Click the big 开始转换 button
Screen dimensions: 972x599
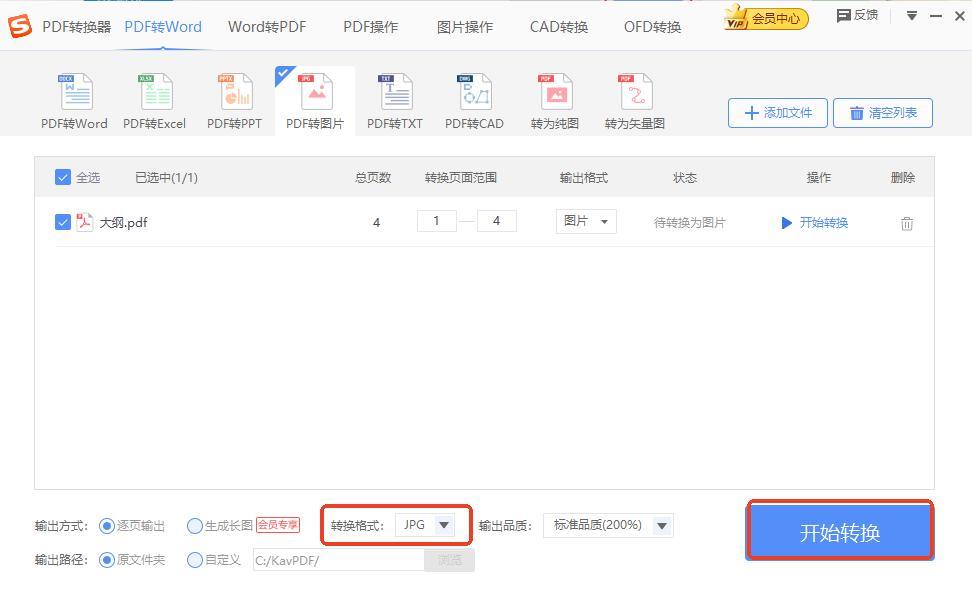(839, 532)
